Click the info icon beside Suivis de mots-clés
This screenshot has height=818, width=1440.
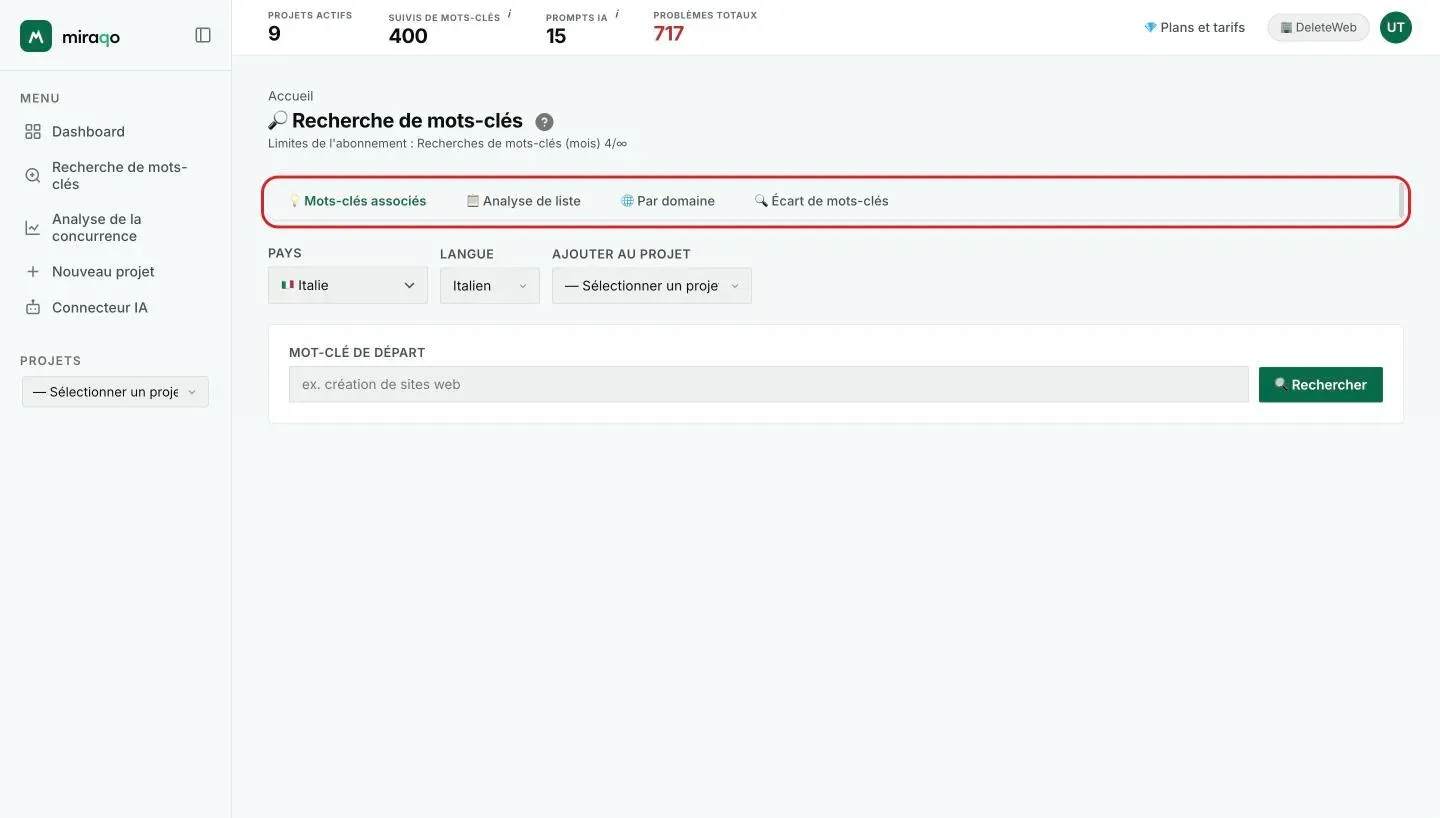pyautogui.click(x=509, y=14)
